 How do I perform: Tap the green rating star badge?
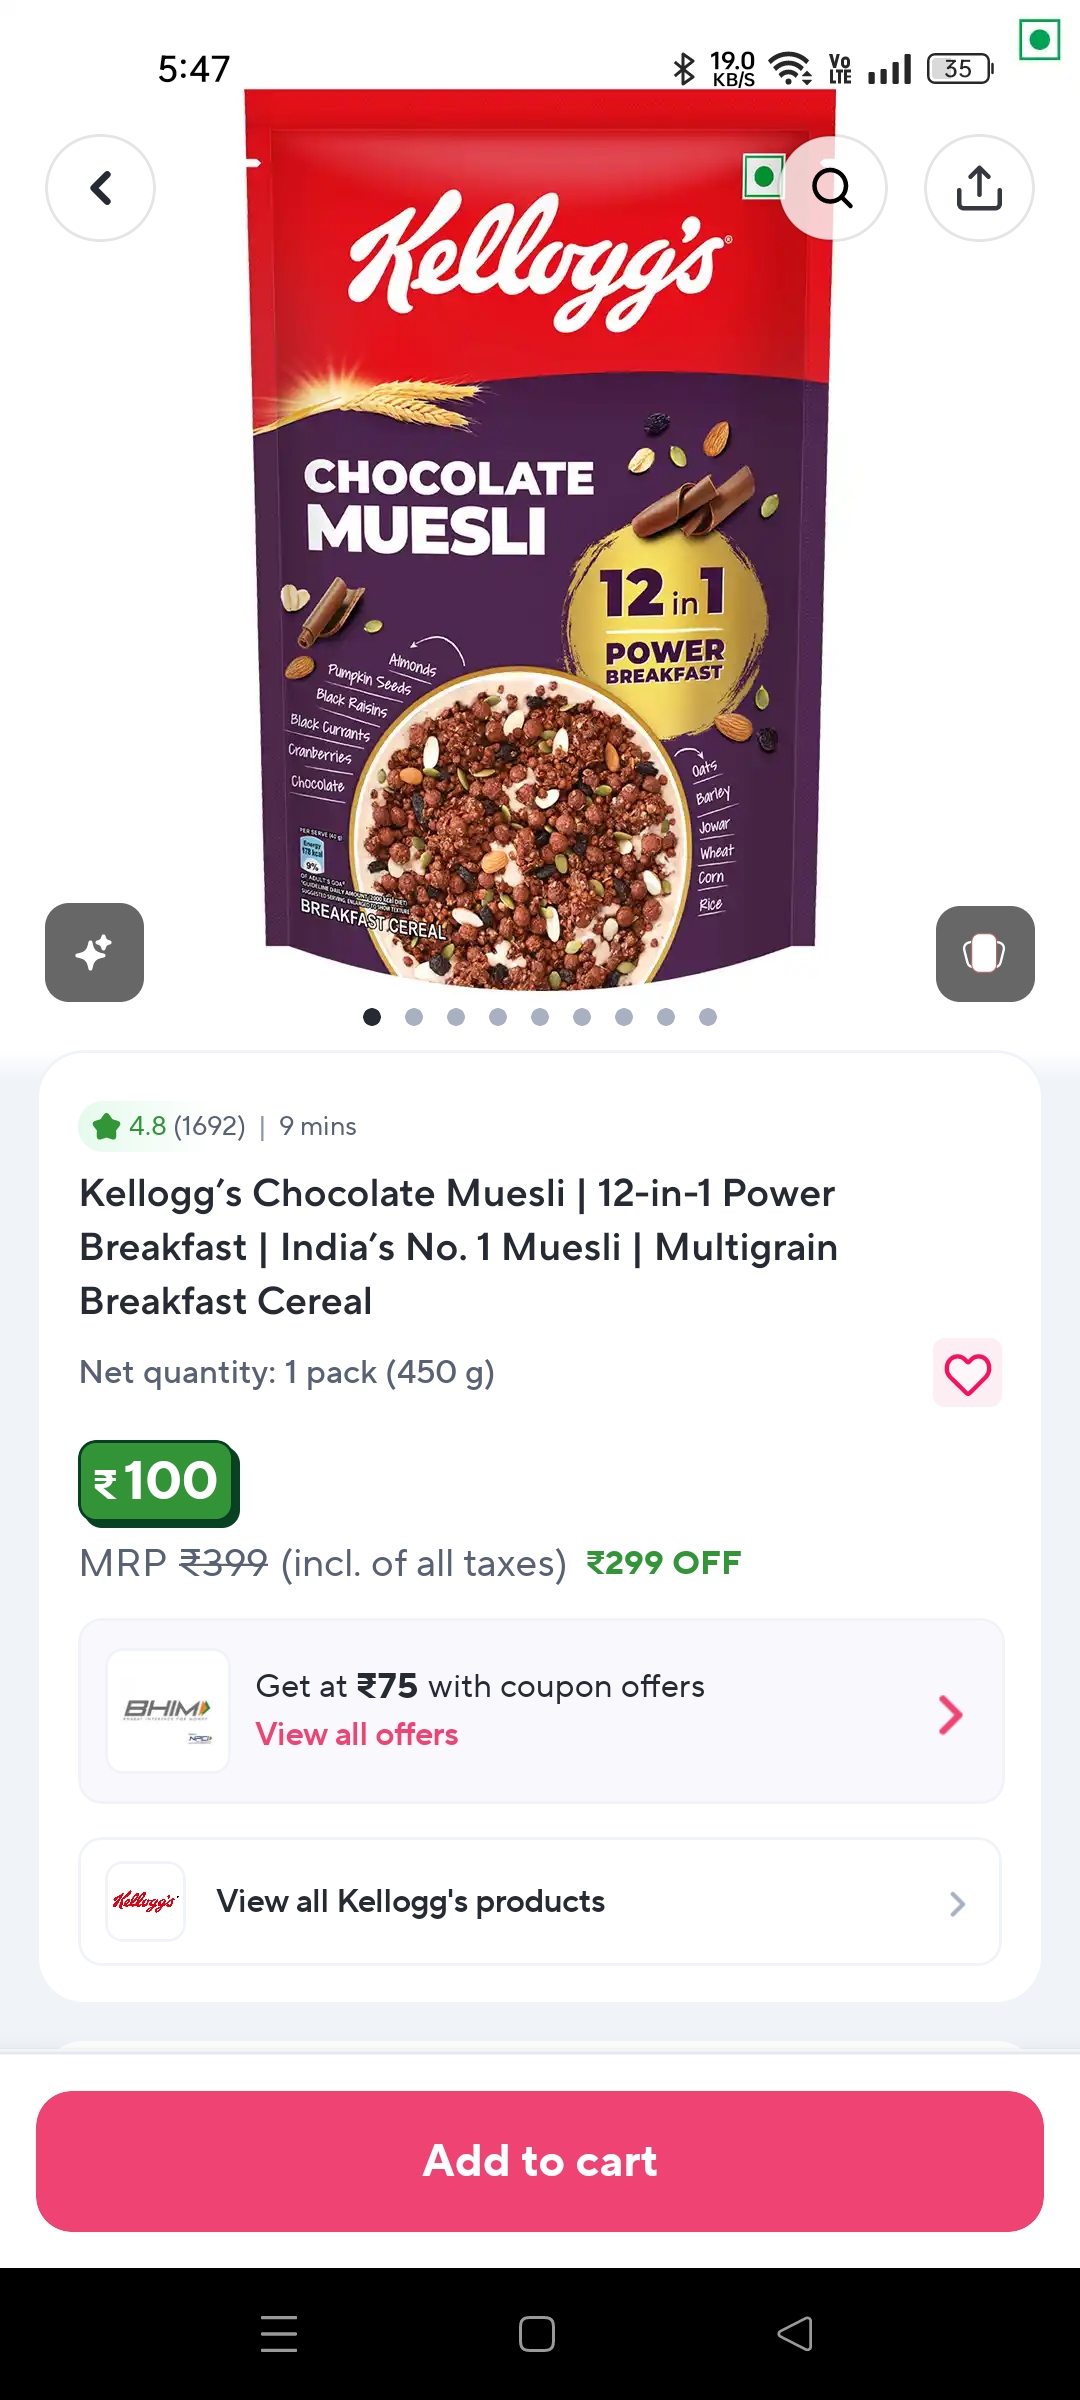tap(106, 1125)
